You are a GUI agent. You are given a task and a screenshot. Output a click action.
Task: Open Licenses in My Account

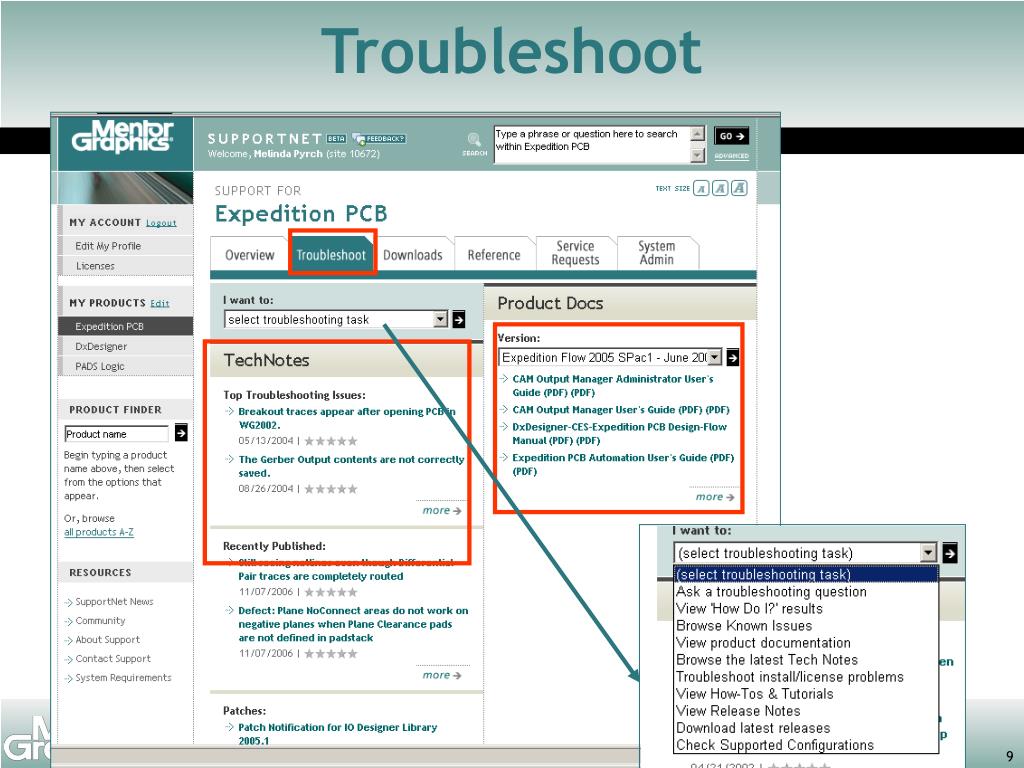[x=95, y=266]
